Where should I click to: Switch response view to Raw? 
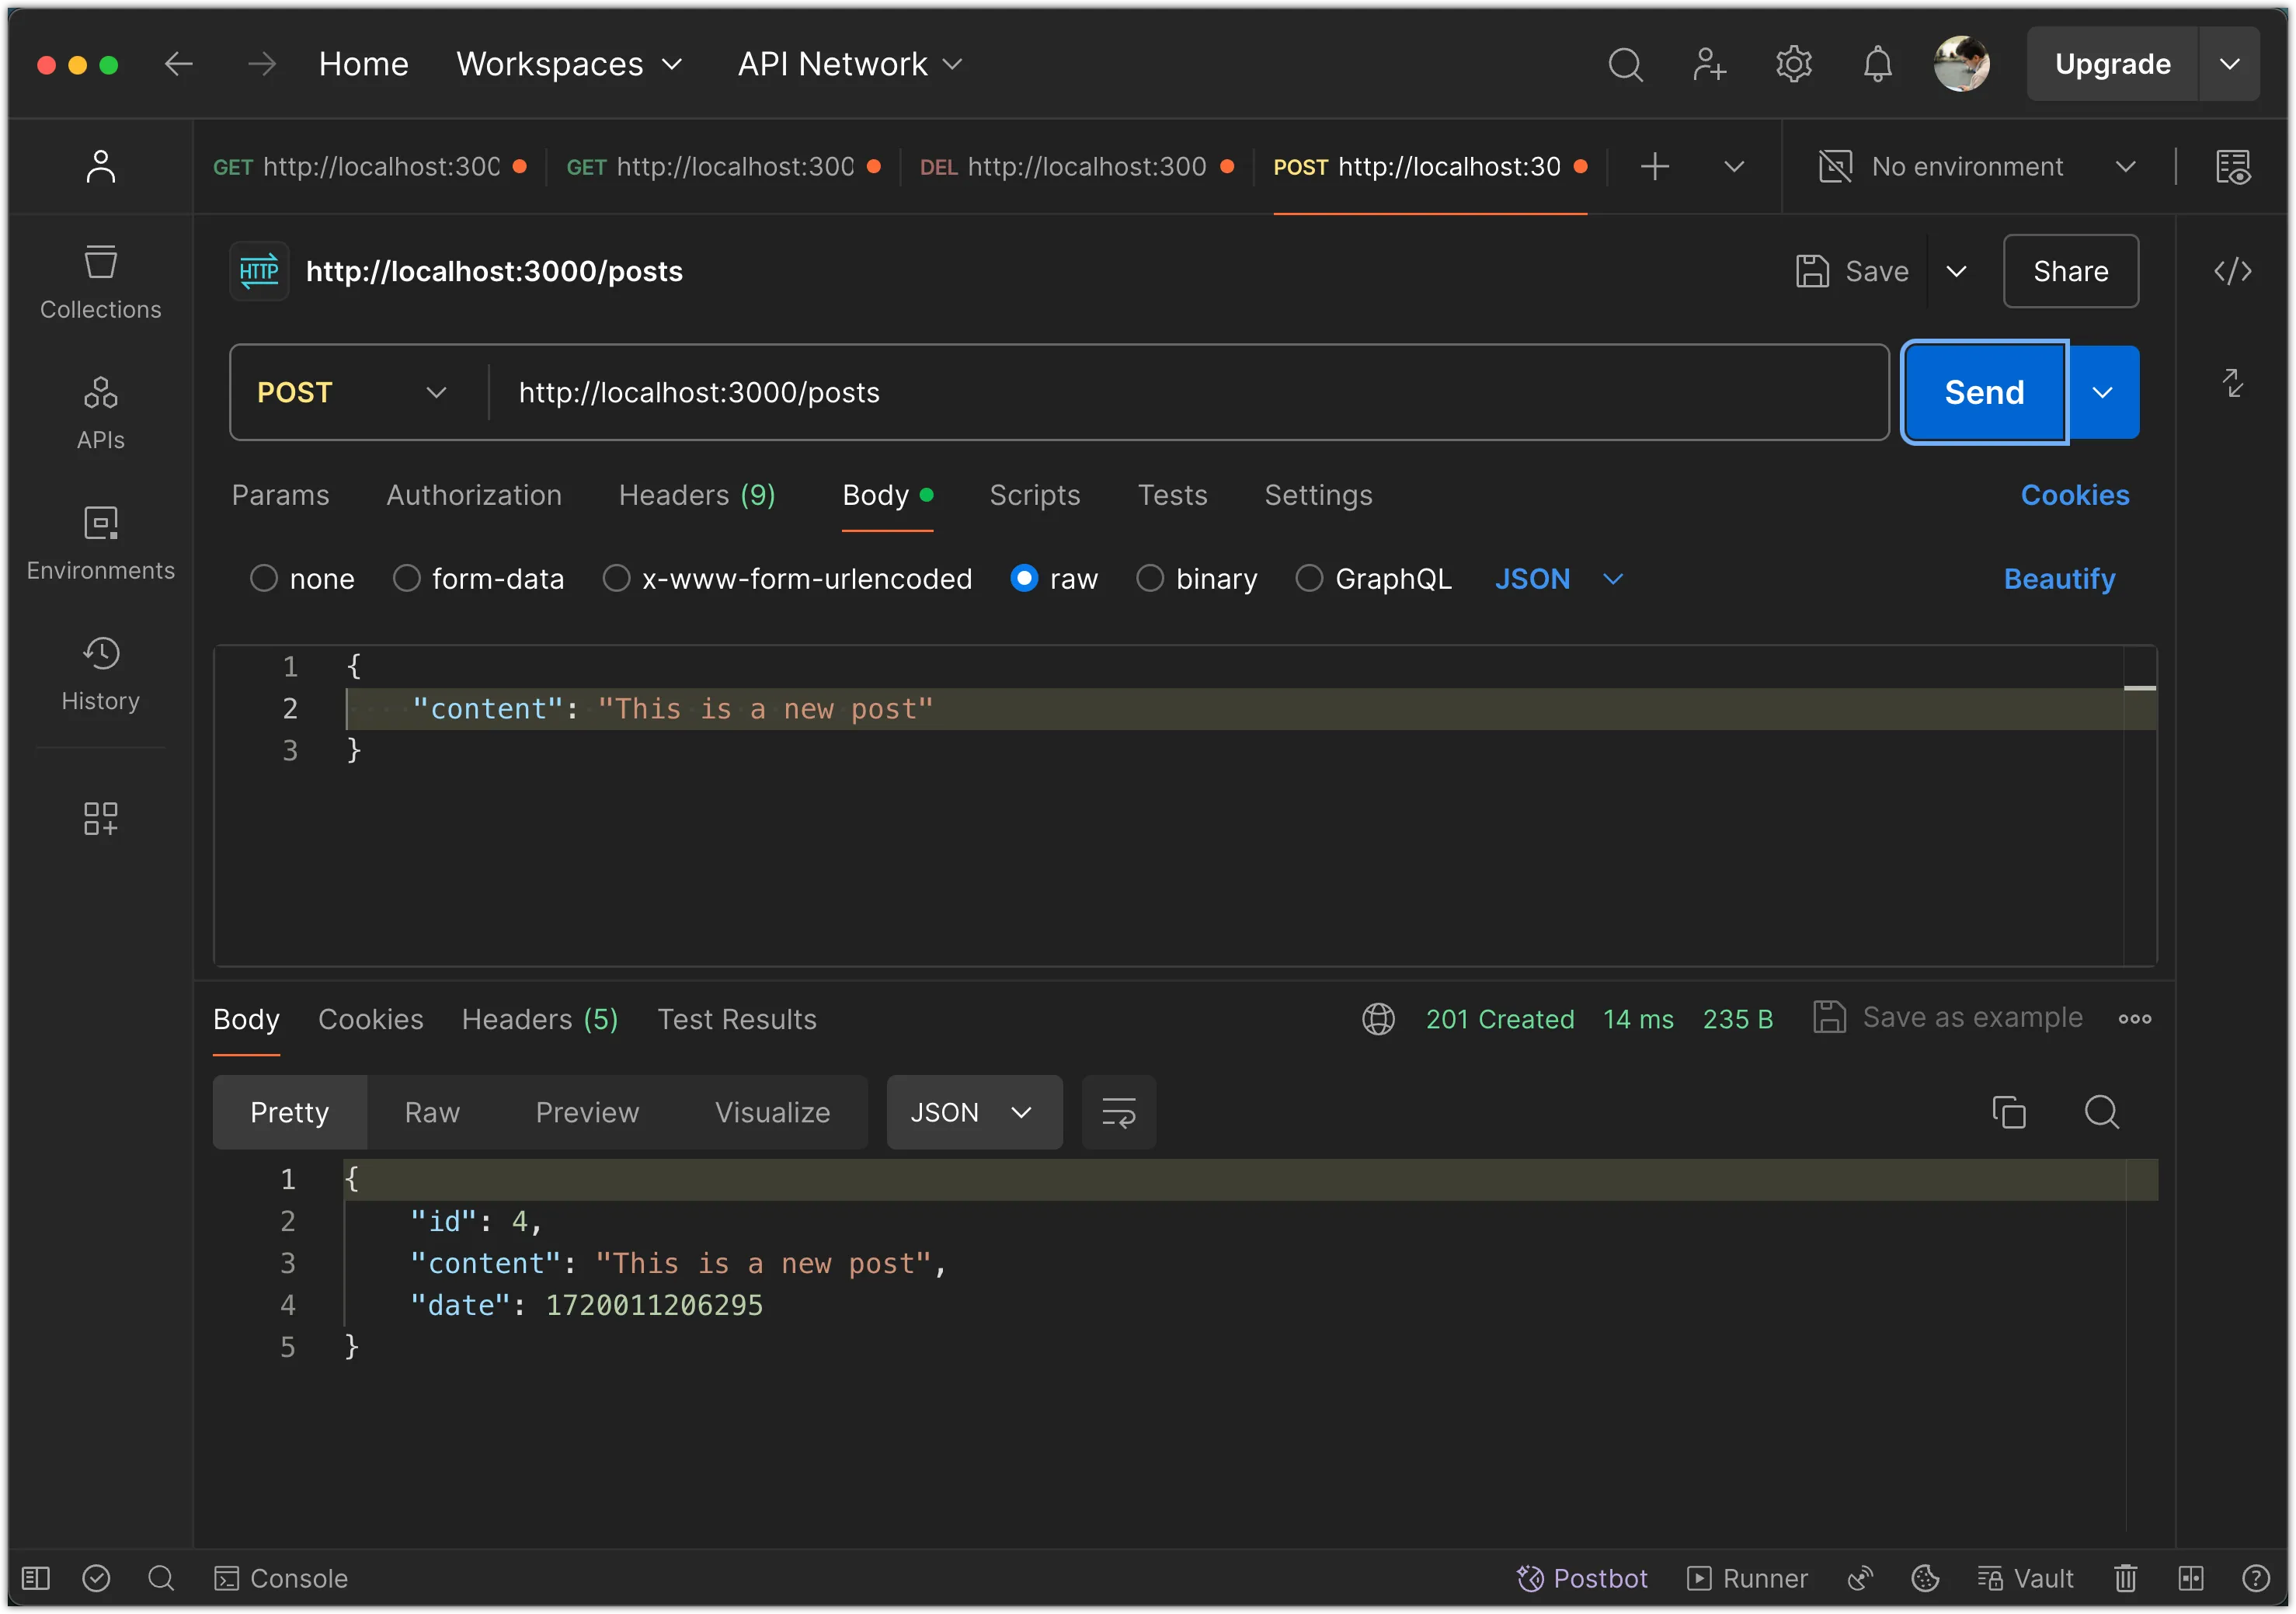(x=432, y=1112)
